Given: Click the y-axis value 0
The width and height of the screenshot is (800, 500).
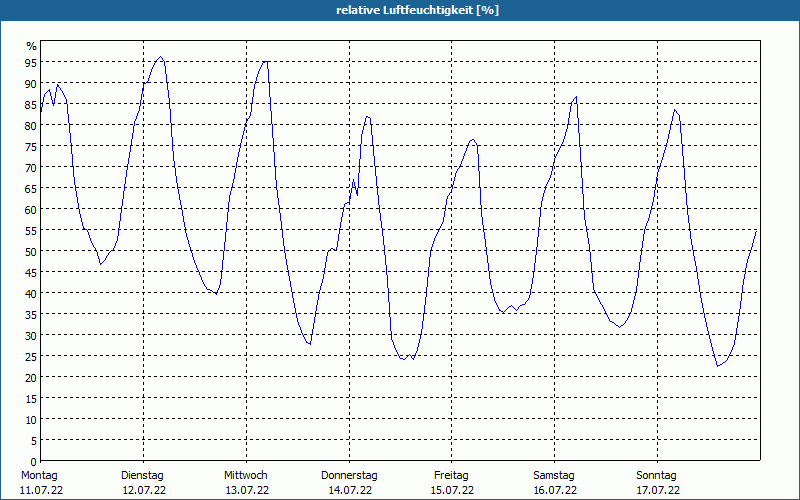Looking at the screenshot, I should point(34,462).
